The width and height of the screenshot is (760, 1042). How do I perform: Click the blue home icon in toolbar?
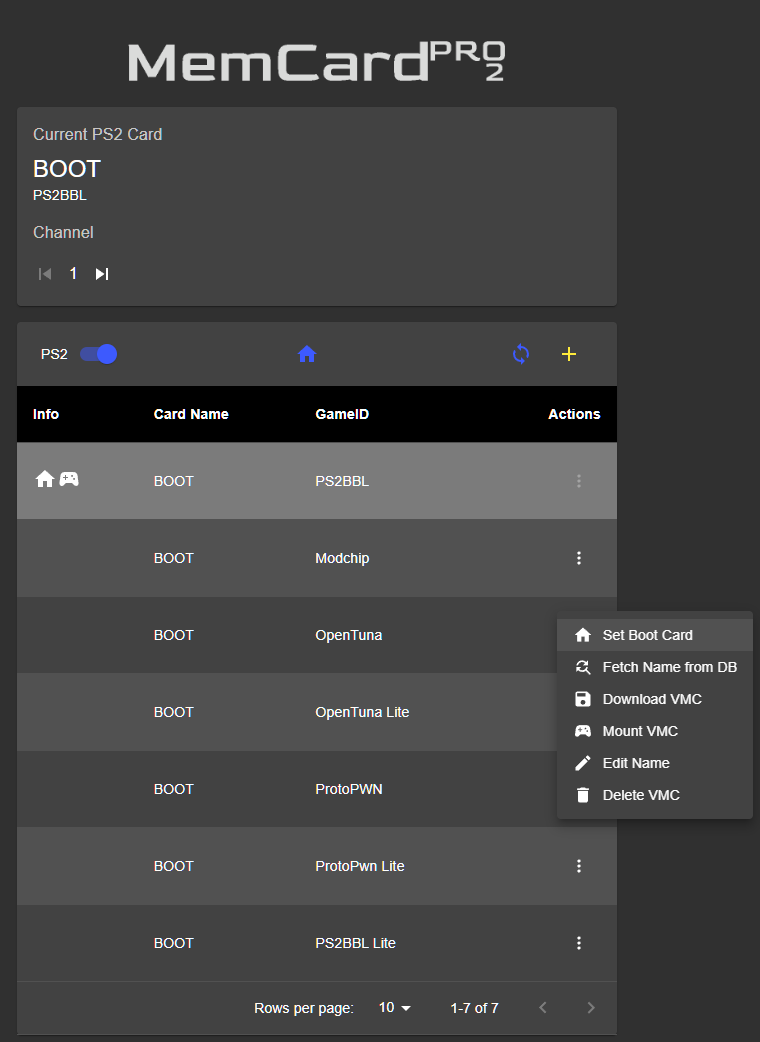coord(307,354)
